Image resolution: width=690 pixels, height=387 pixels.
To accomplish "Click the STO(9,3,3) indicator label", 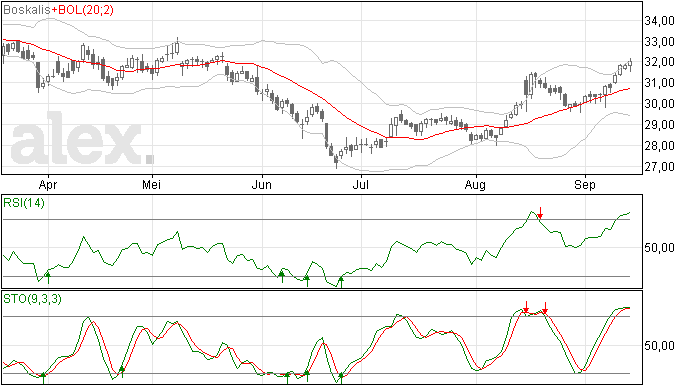I will tap(32, 299).
